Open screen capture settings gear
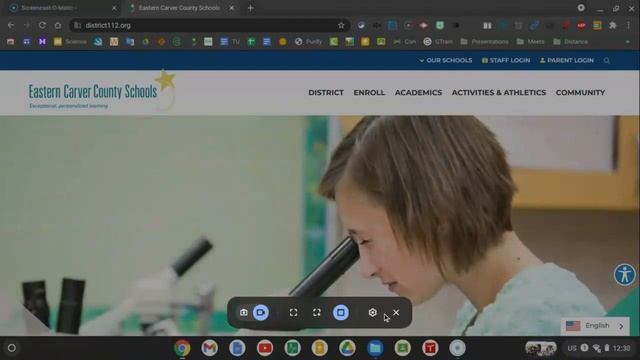The width and height of the screenshot is (640, 360). 372,313
